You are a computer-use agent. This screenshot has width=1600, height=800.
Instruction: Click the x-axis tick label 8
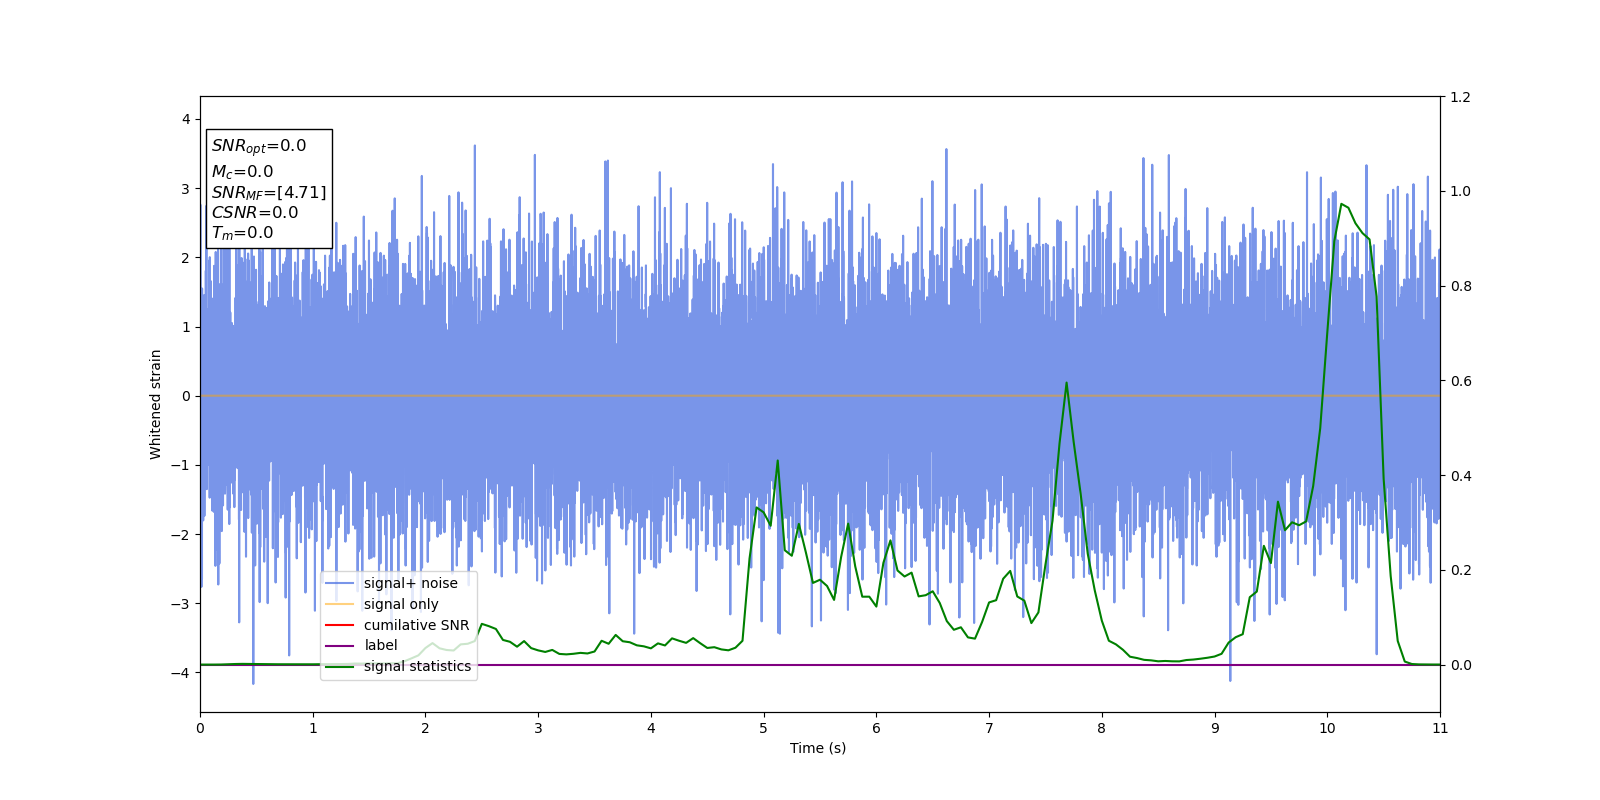(x=1102, y=728)
